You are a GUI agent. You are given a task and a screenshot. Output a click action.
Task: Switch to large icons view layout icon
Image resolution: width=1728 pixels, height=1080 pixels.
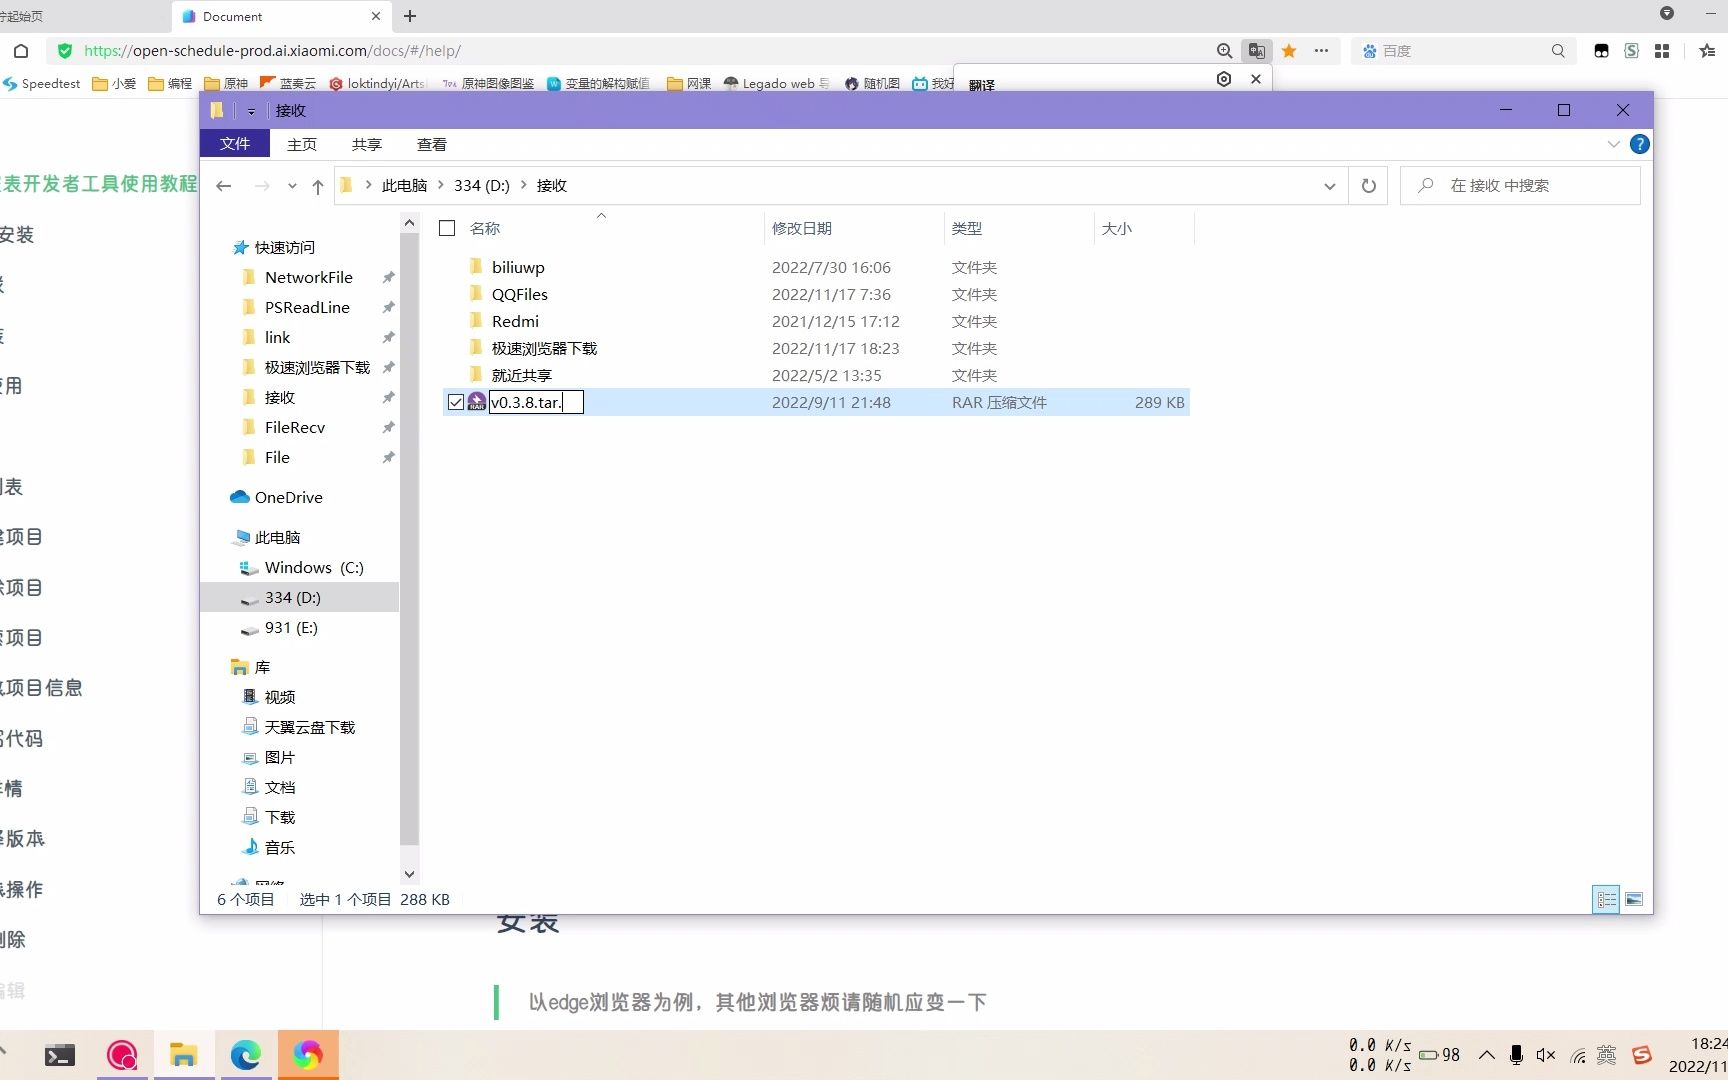[x=1634, y=900]
